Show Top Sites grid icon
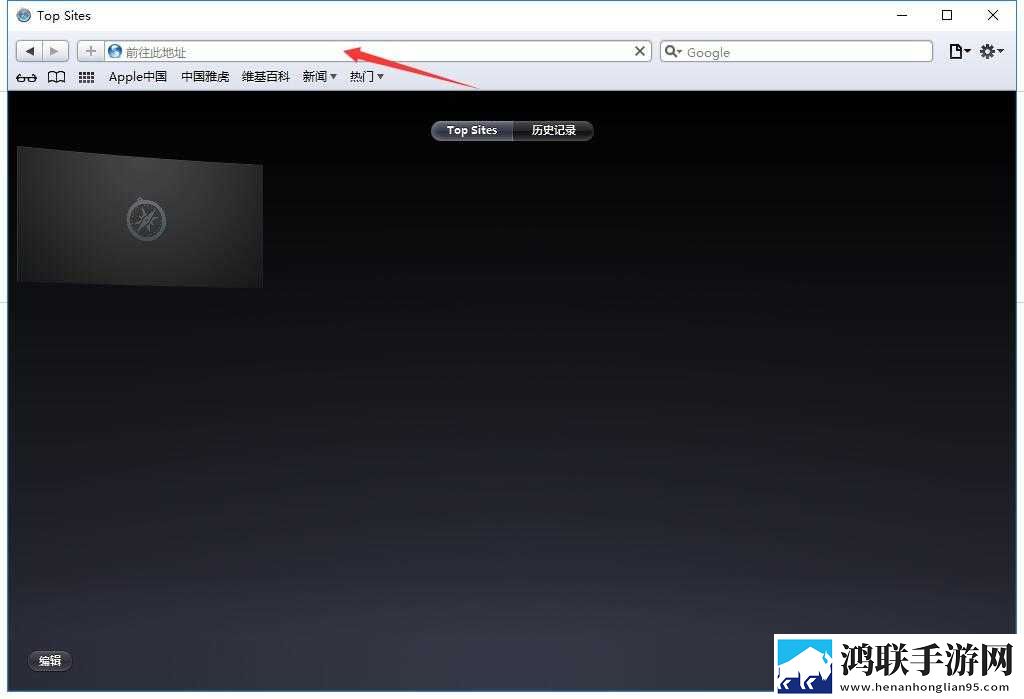This screenshot has width=1024, height=699. coord(86,77)
